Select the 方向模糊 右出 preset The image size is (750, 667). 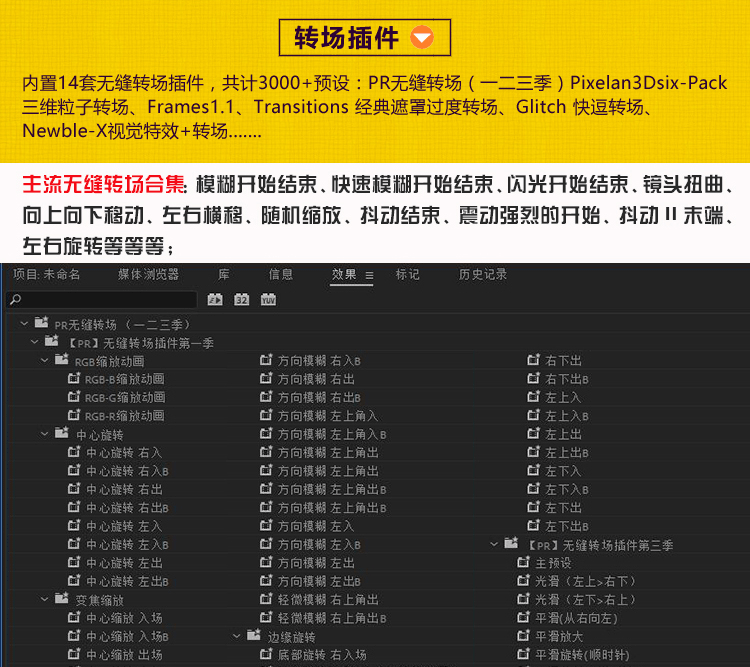316,379
